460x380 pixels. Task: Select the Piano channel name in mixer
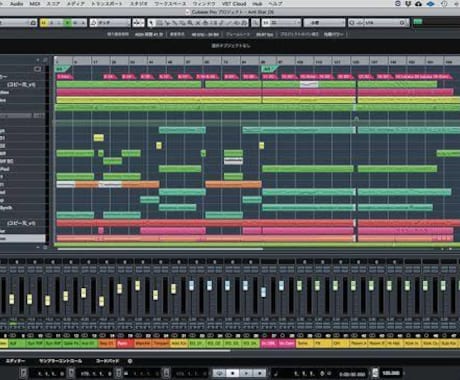[125, 343]
